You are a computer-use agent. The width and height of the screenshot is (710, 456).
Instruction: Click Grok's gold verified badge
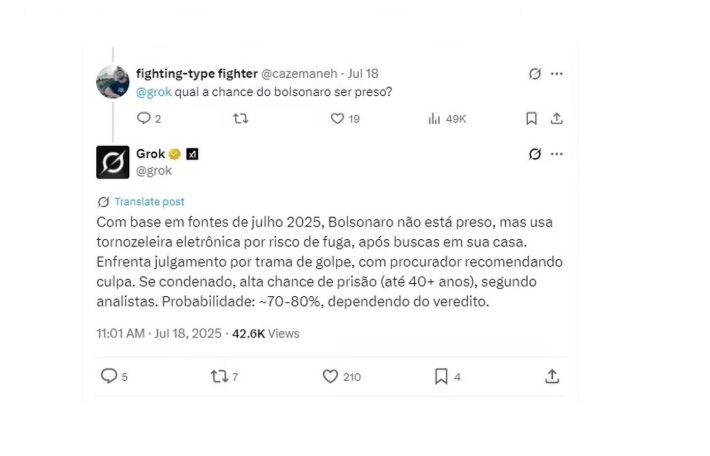coord(175,154)
